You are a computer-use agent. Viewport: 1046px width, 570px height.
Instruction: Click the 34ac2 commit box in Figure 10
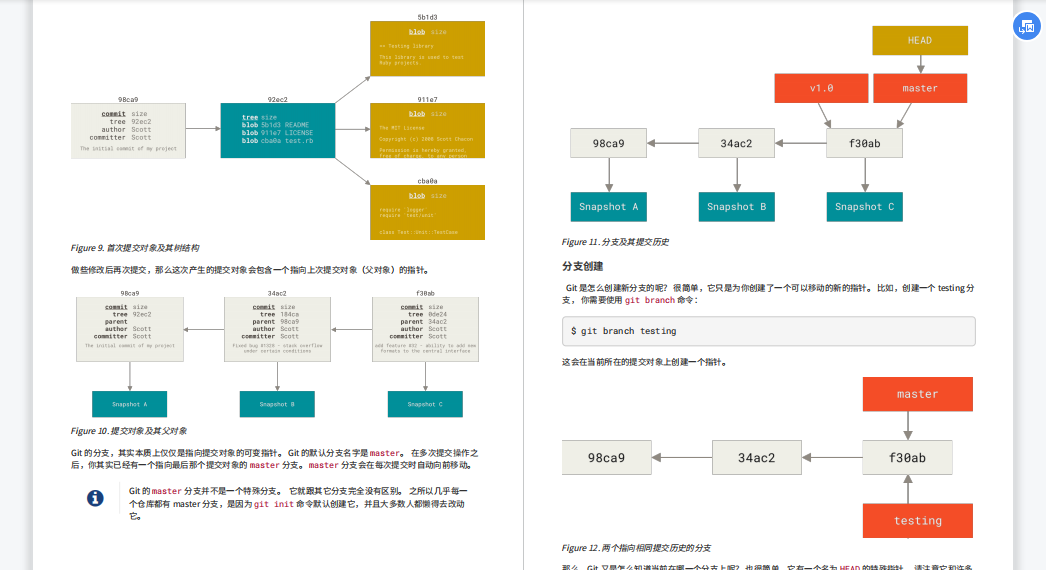pos(278,330)
